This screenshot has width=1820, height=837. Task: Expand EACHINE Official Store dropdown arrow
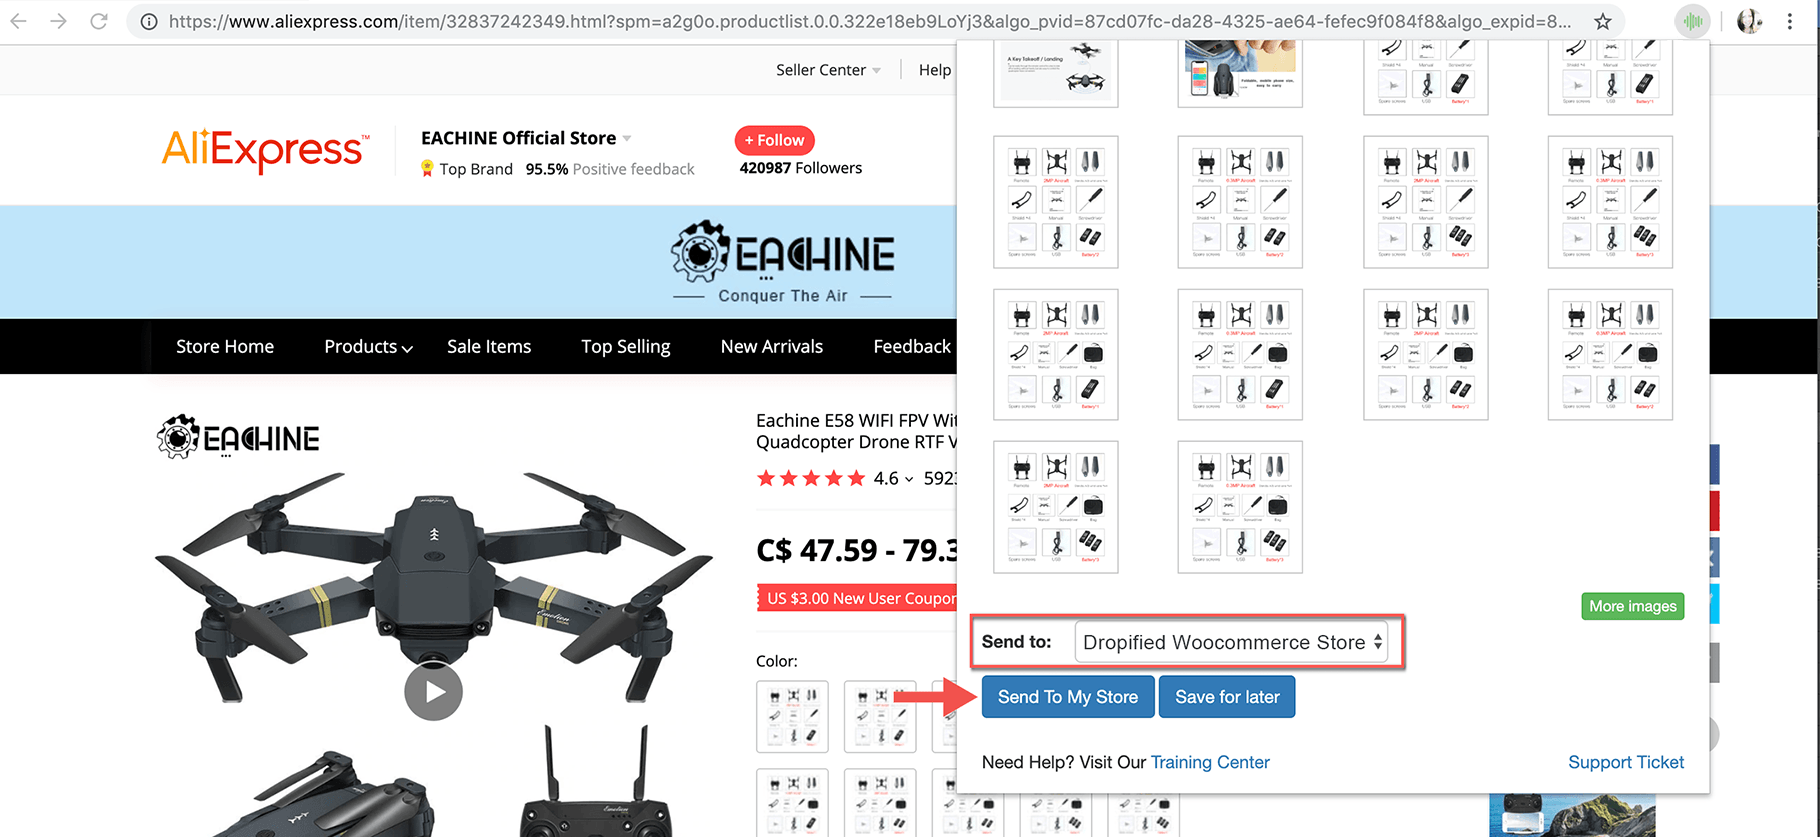click(627, 138)
